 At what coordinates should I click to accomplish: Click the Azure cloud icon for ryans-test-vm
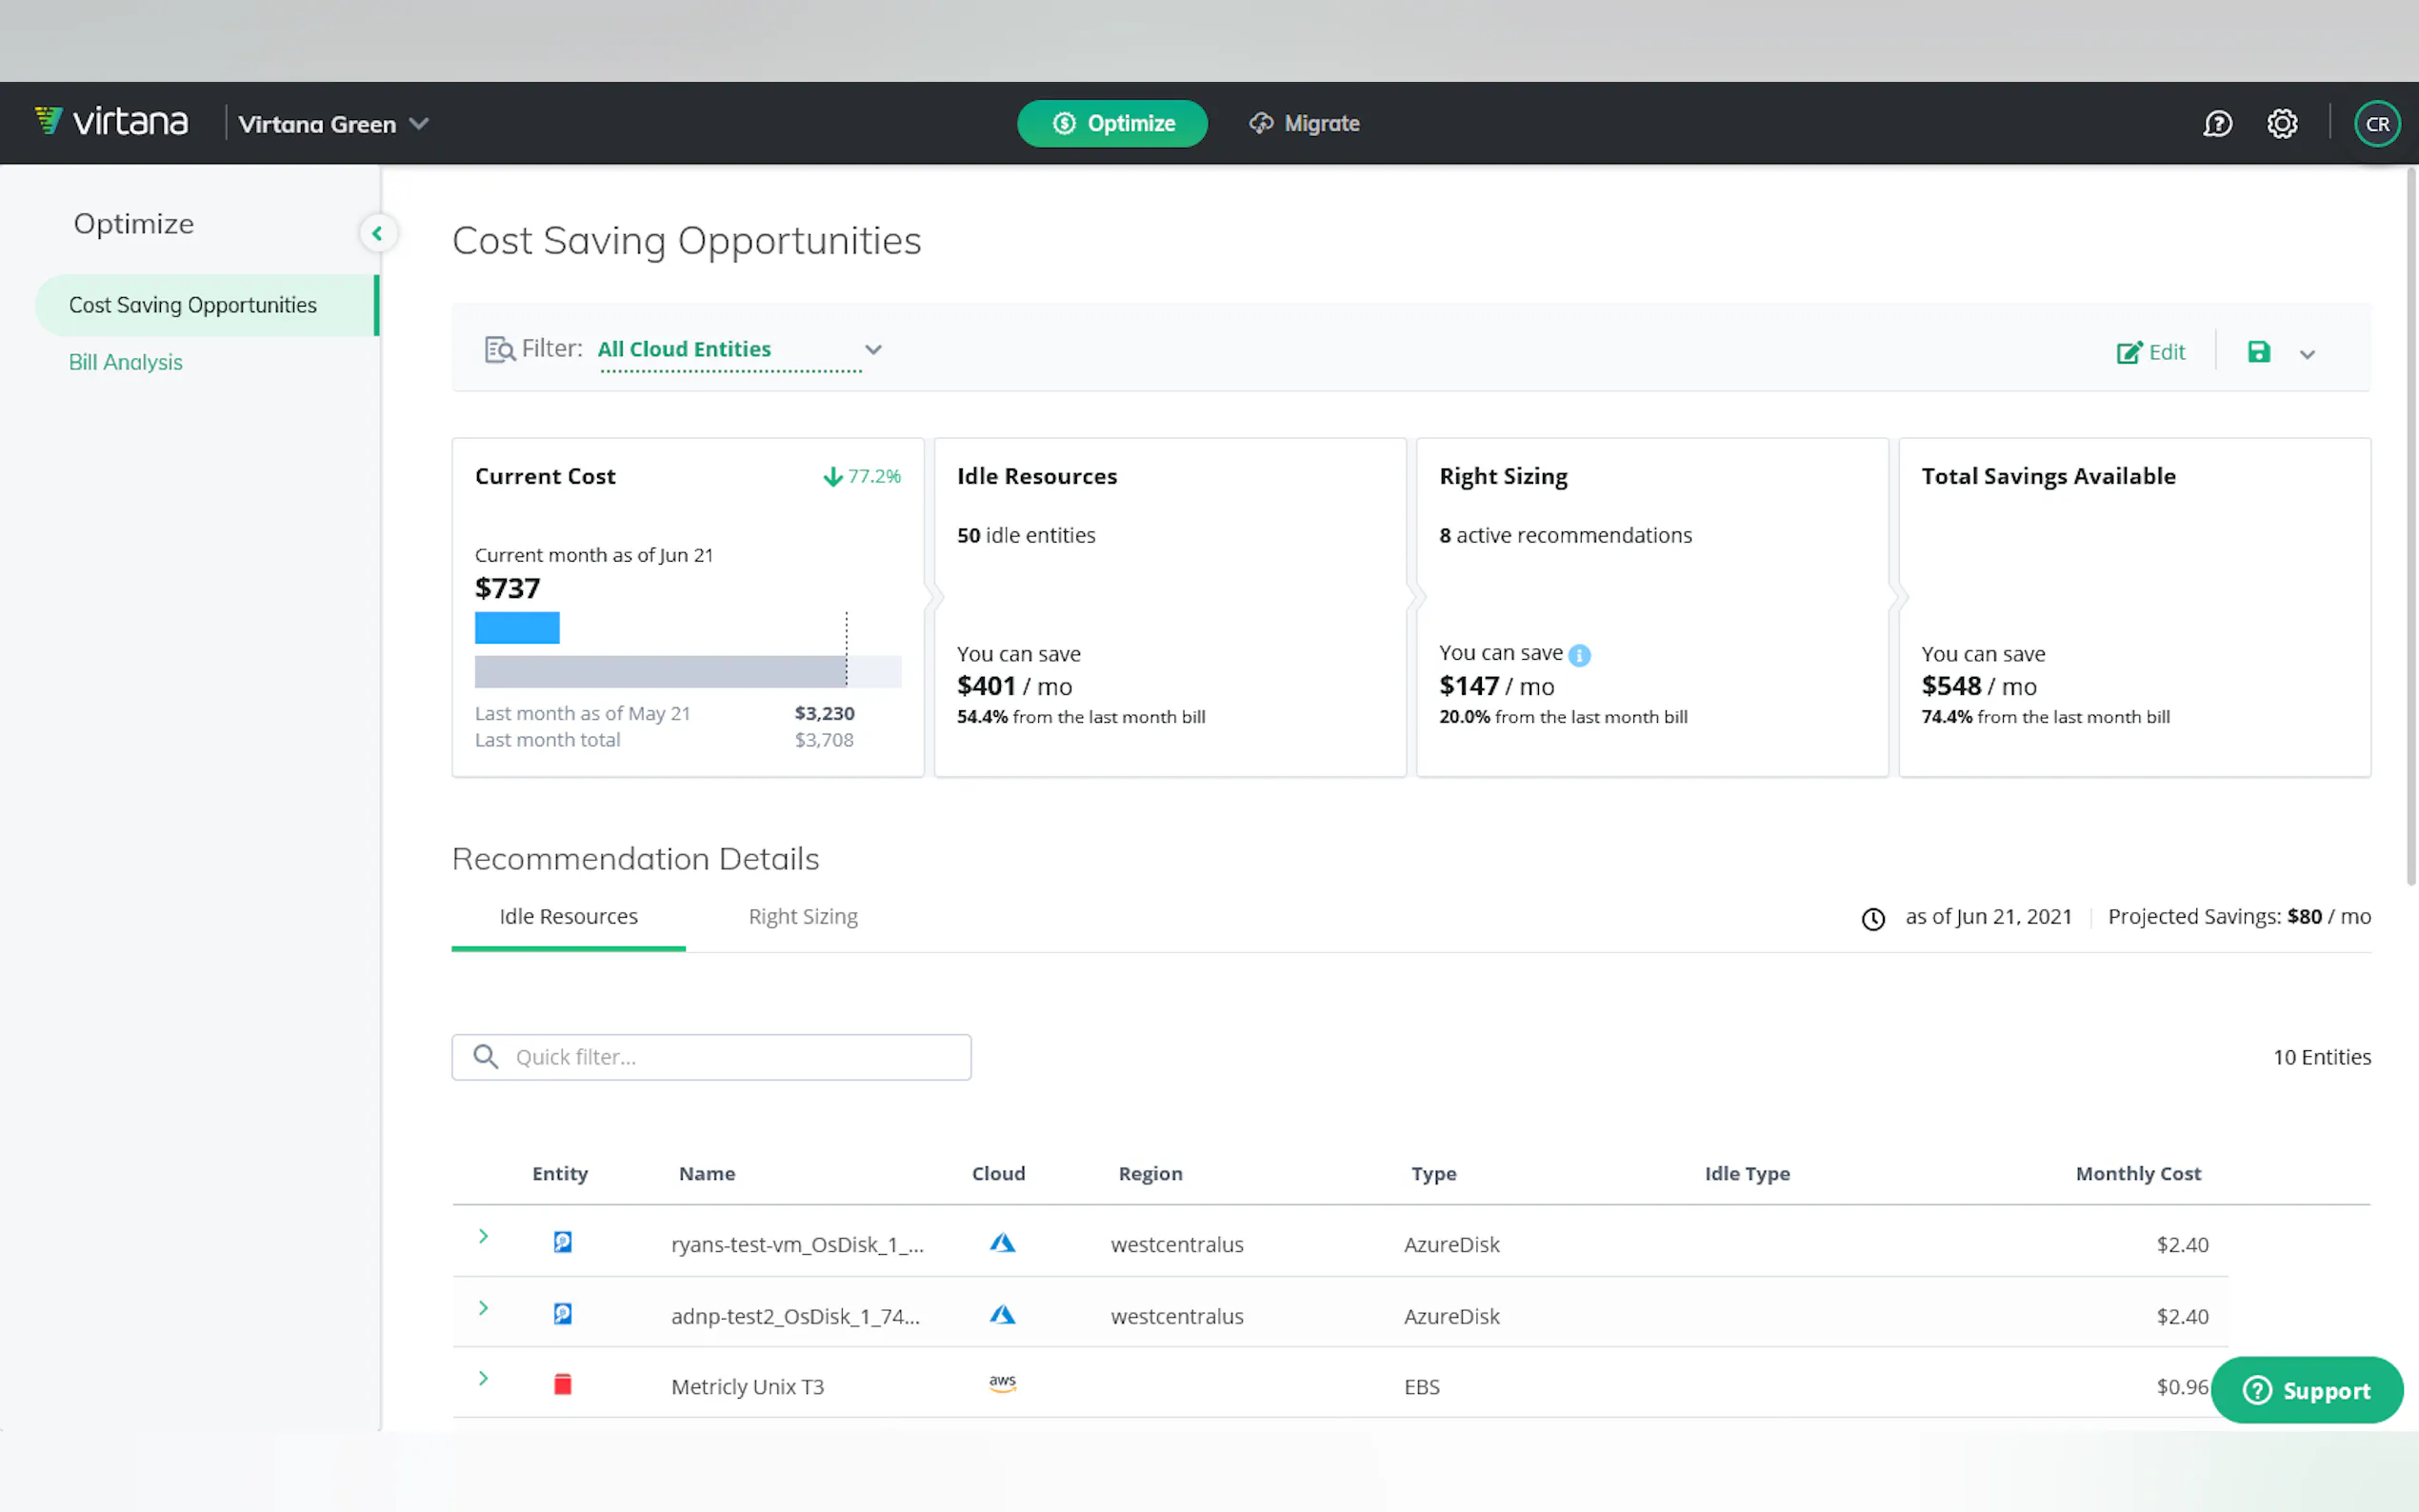point(1002,1243)
